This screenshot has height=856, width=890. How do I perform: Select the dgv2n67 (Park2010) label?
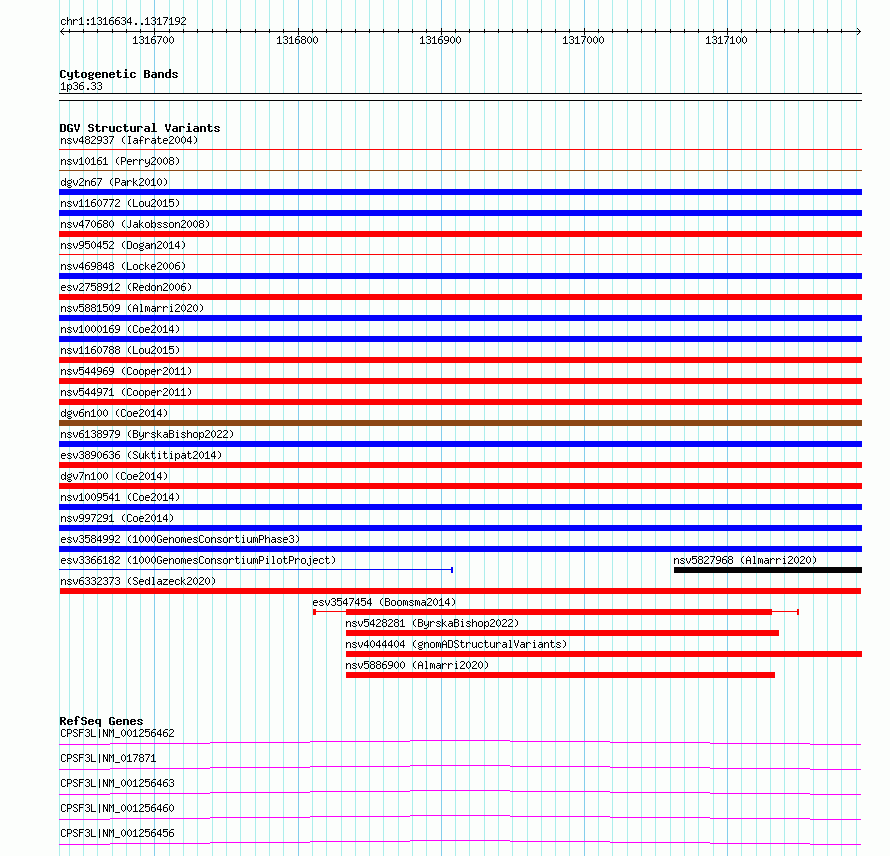(x=114, y=182)
